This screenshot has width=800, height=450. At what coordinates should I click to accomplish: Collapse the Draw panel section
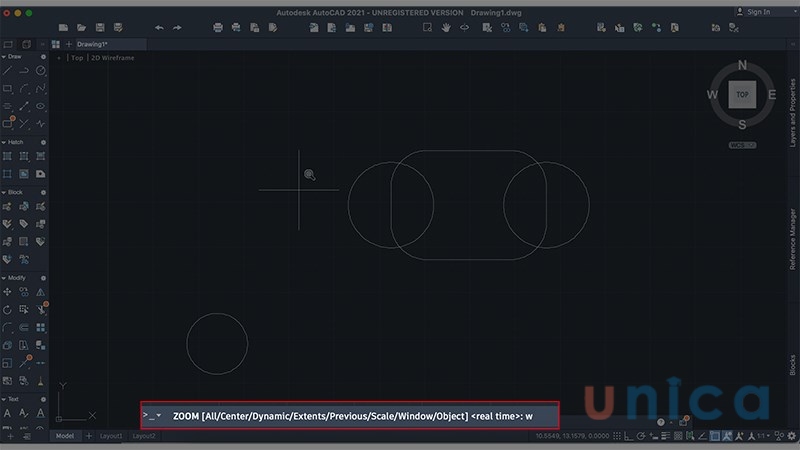coord(6,57)
